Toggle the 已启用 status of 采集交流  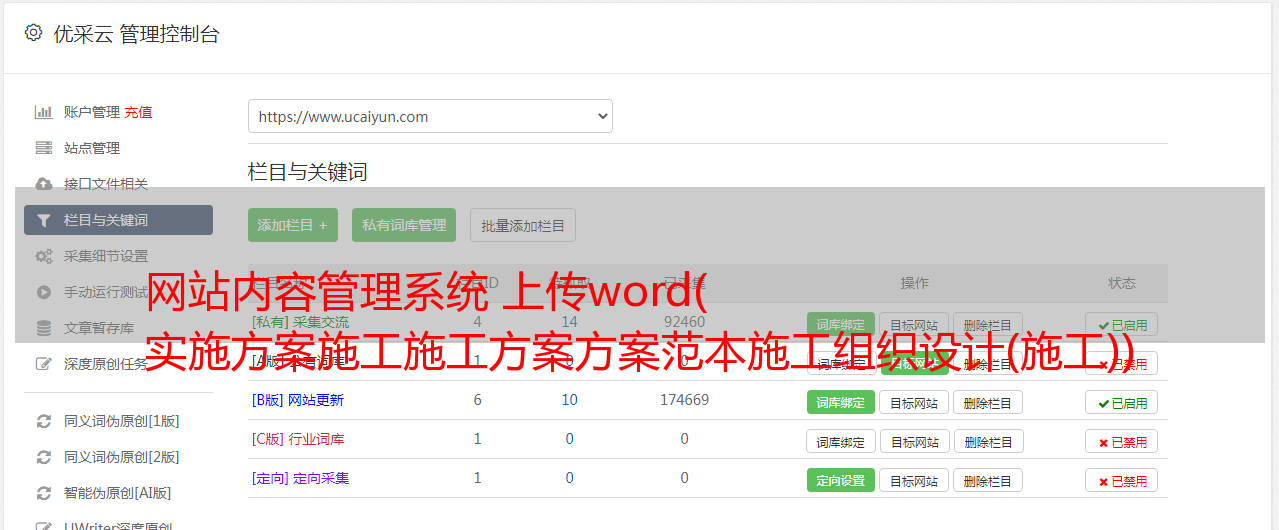click(1122, 325)
